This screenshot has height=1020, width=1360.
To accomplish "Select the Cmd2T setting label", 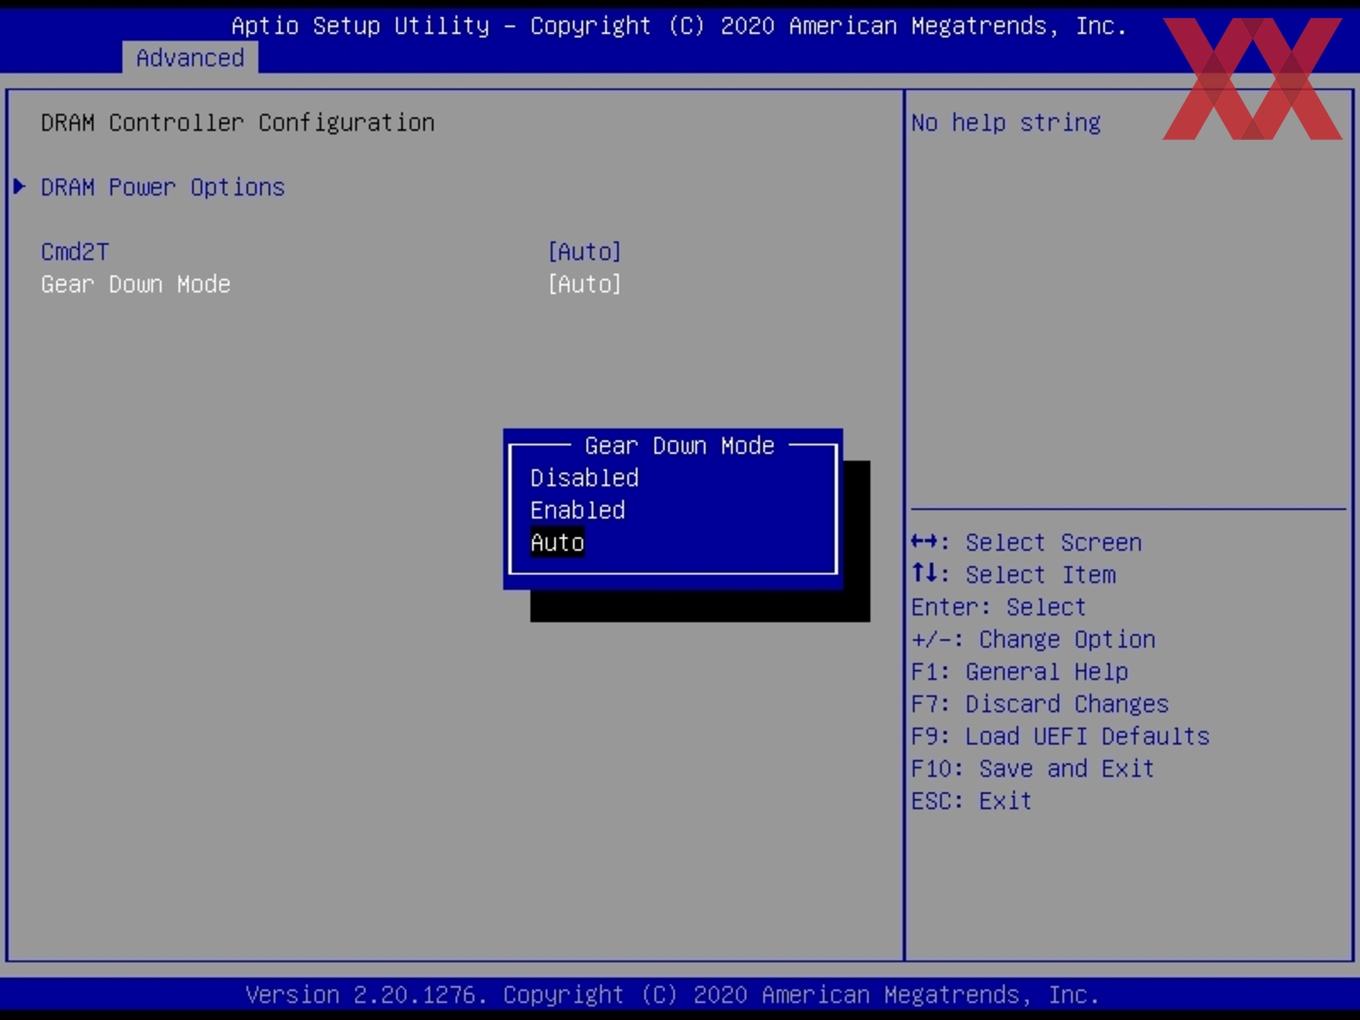I will pos(75,252).
